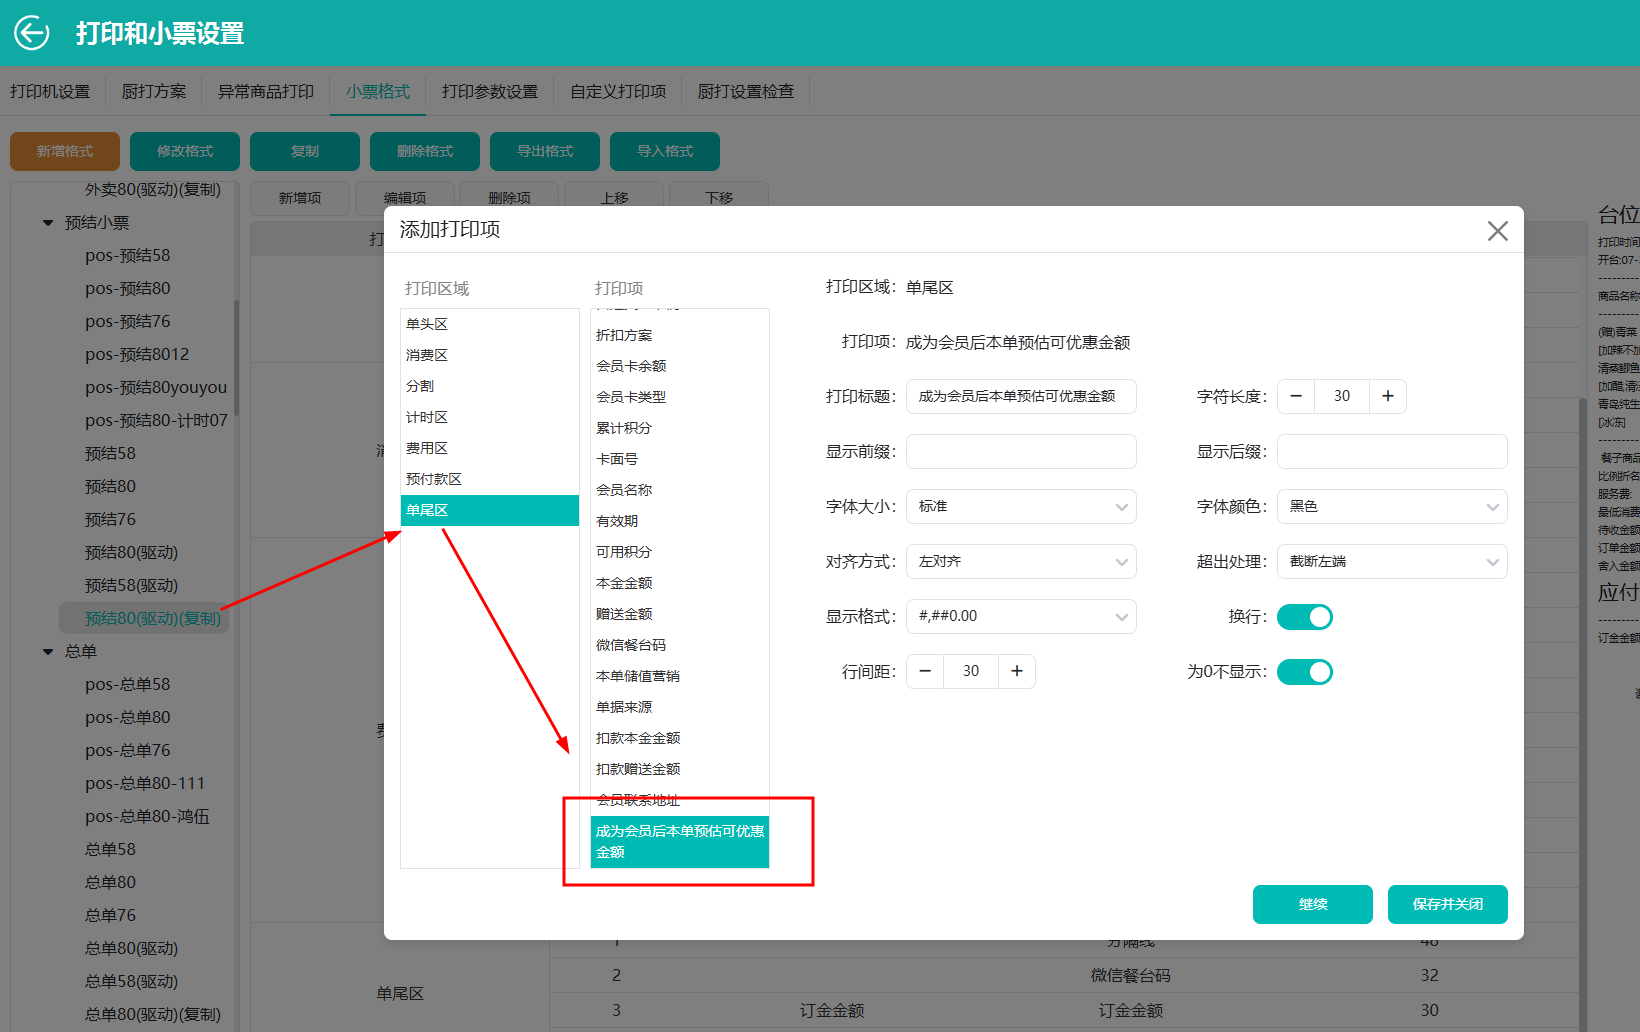Open the 字体颜色 dropdown

click(1391, 507)
